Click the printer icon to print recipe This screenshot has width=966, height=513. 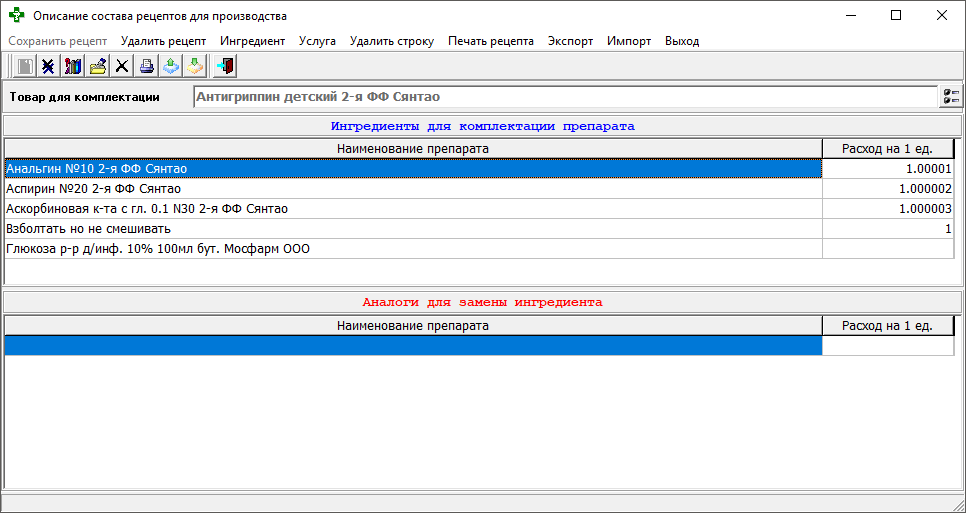(x=146, y=65)
